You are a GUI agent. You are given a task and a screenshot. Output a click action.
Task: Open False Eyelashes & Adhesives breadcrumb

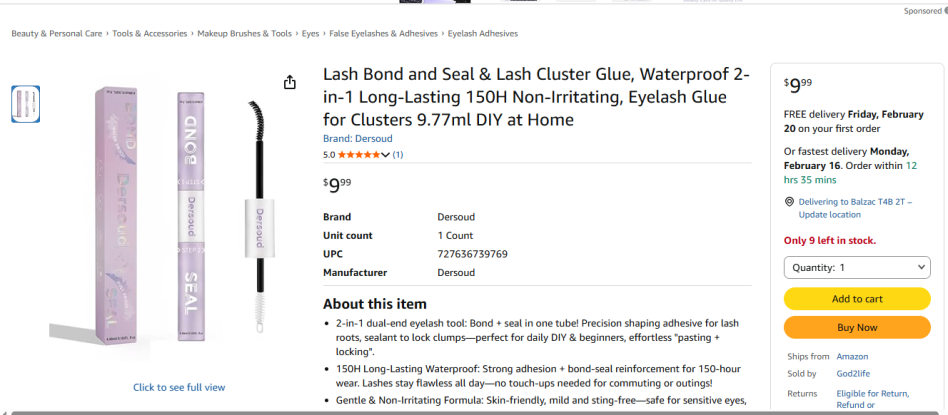383,34
